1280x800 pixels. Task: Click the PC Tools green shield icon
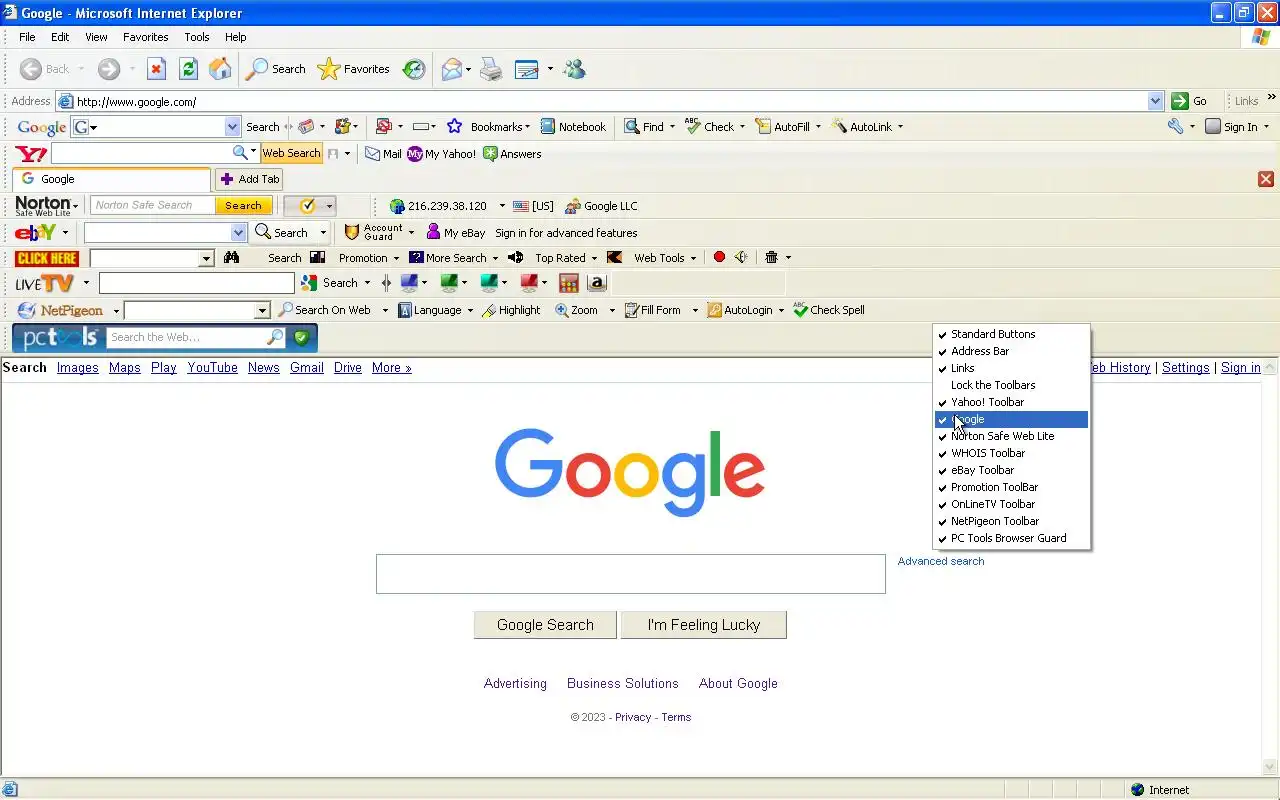coord(301,338)
